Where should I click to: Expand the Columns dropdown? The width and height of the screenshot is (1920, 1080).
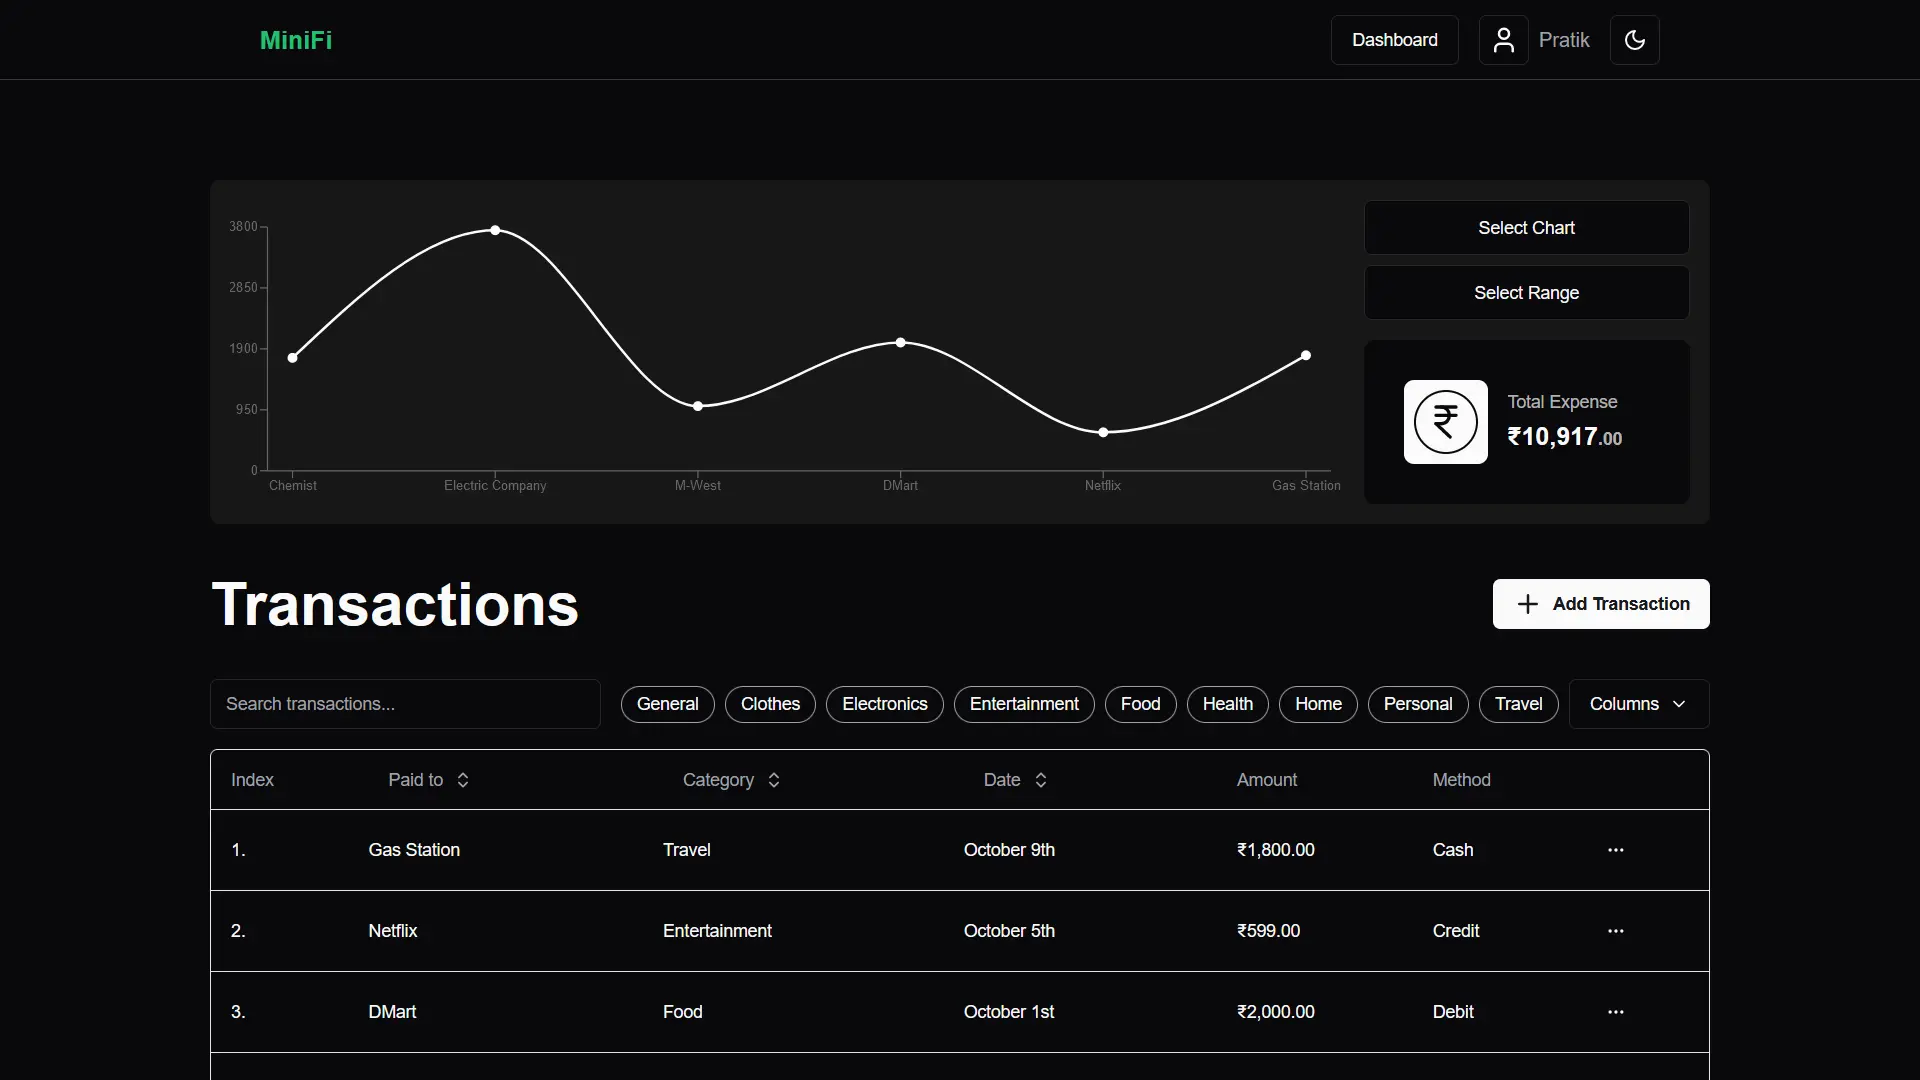(x=1638, y=704)
